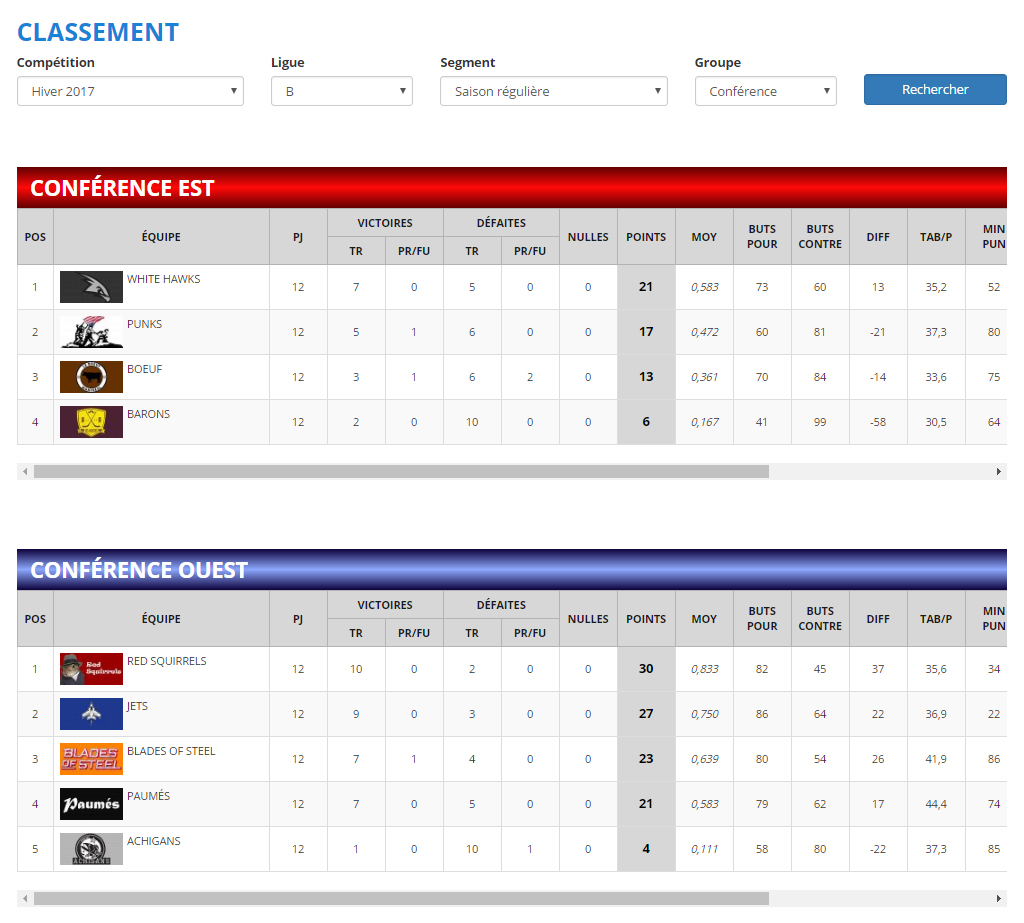
Task: Select the Jets team logo
Action: click(91, 714)
